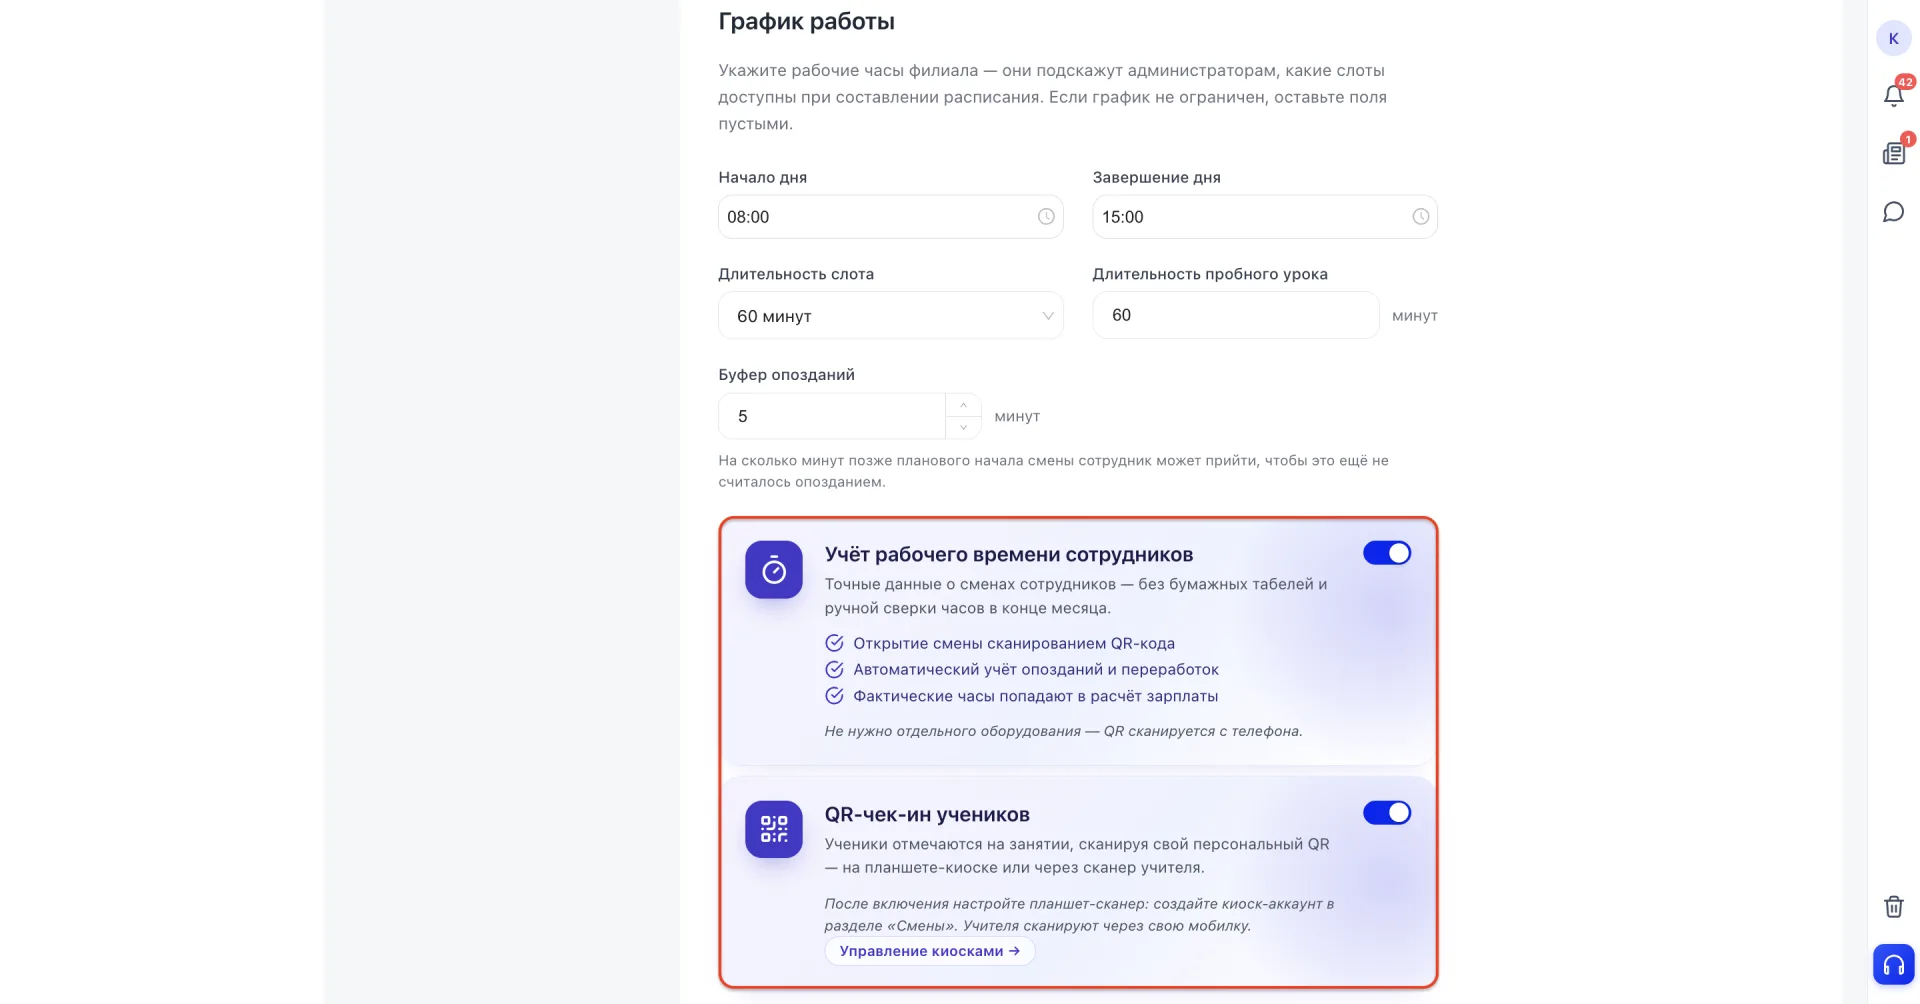Click clock icon in Начало дня field
The width and height of the screenshot is (1920, 1004).
(1046, 217)
